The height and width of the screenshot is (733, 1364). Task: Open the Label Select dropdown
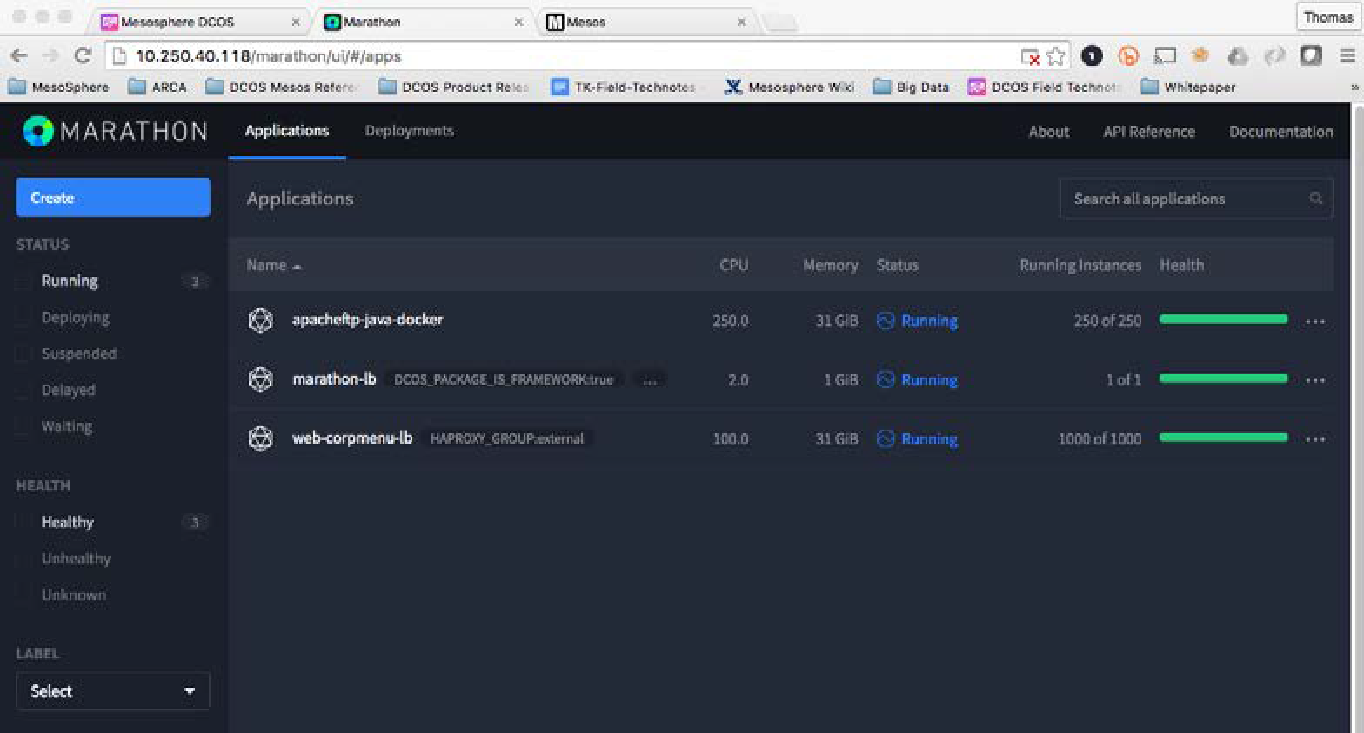pos(113,691)
